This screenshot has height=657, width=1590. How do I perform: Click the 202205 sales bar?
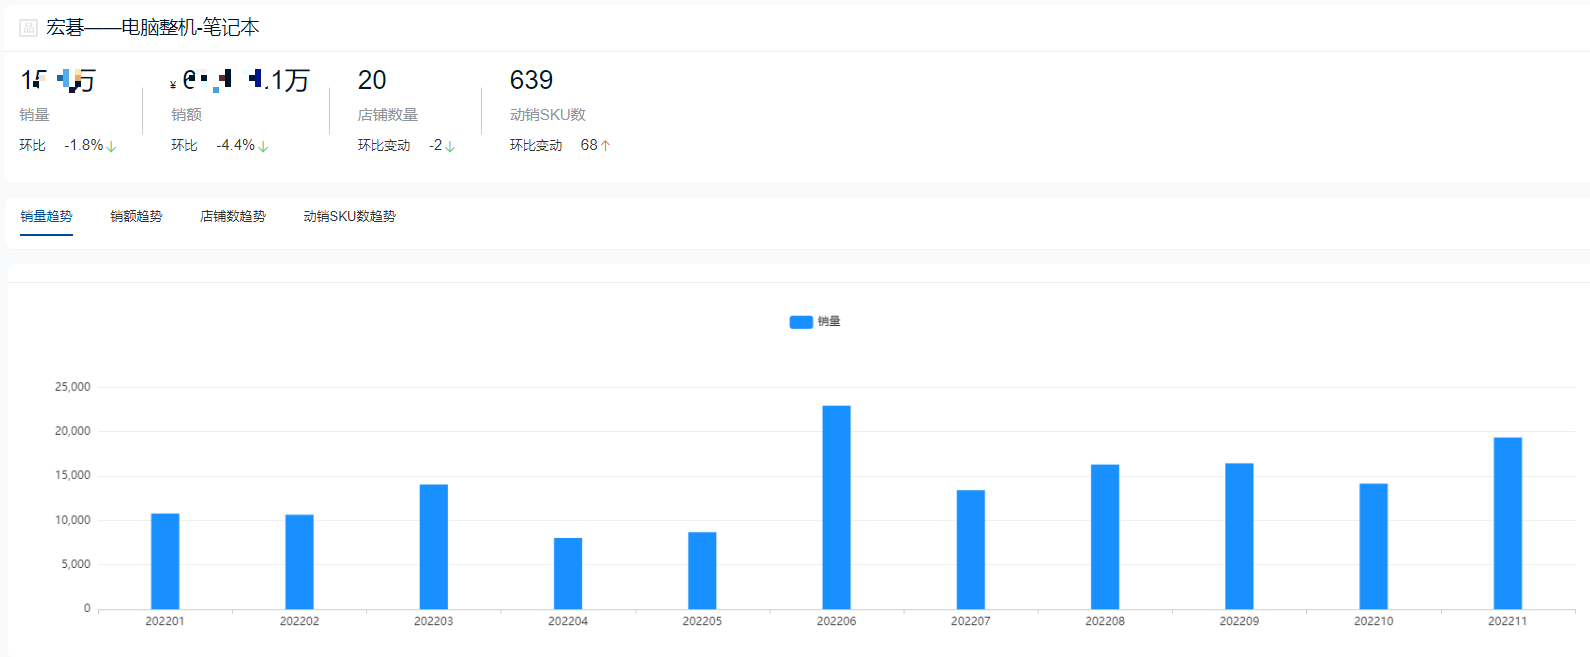click(702, 571)
